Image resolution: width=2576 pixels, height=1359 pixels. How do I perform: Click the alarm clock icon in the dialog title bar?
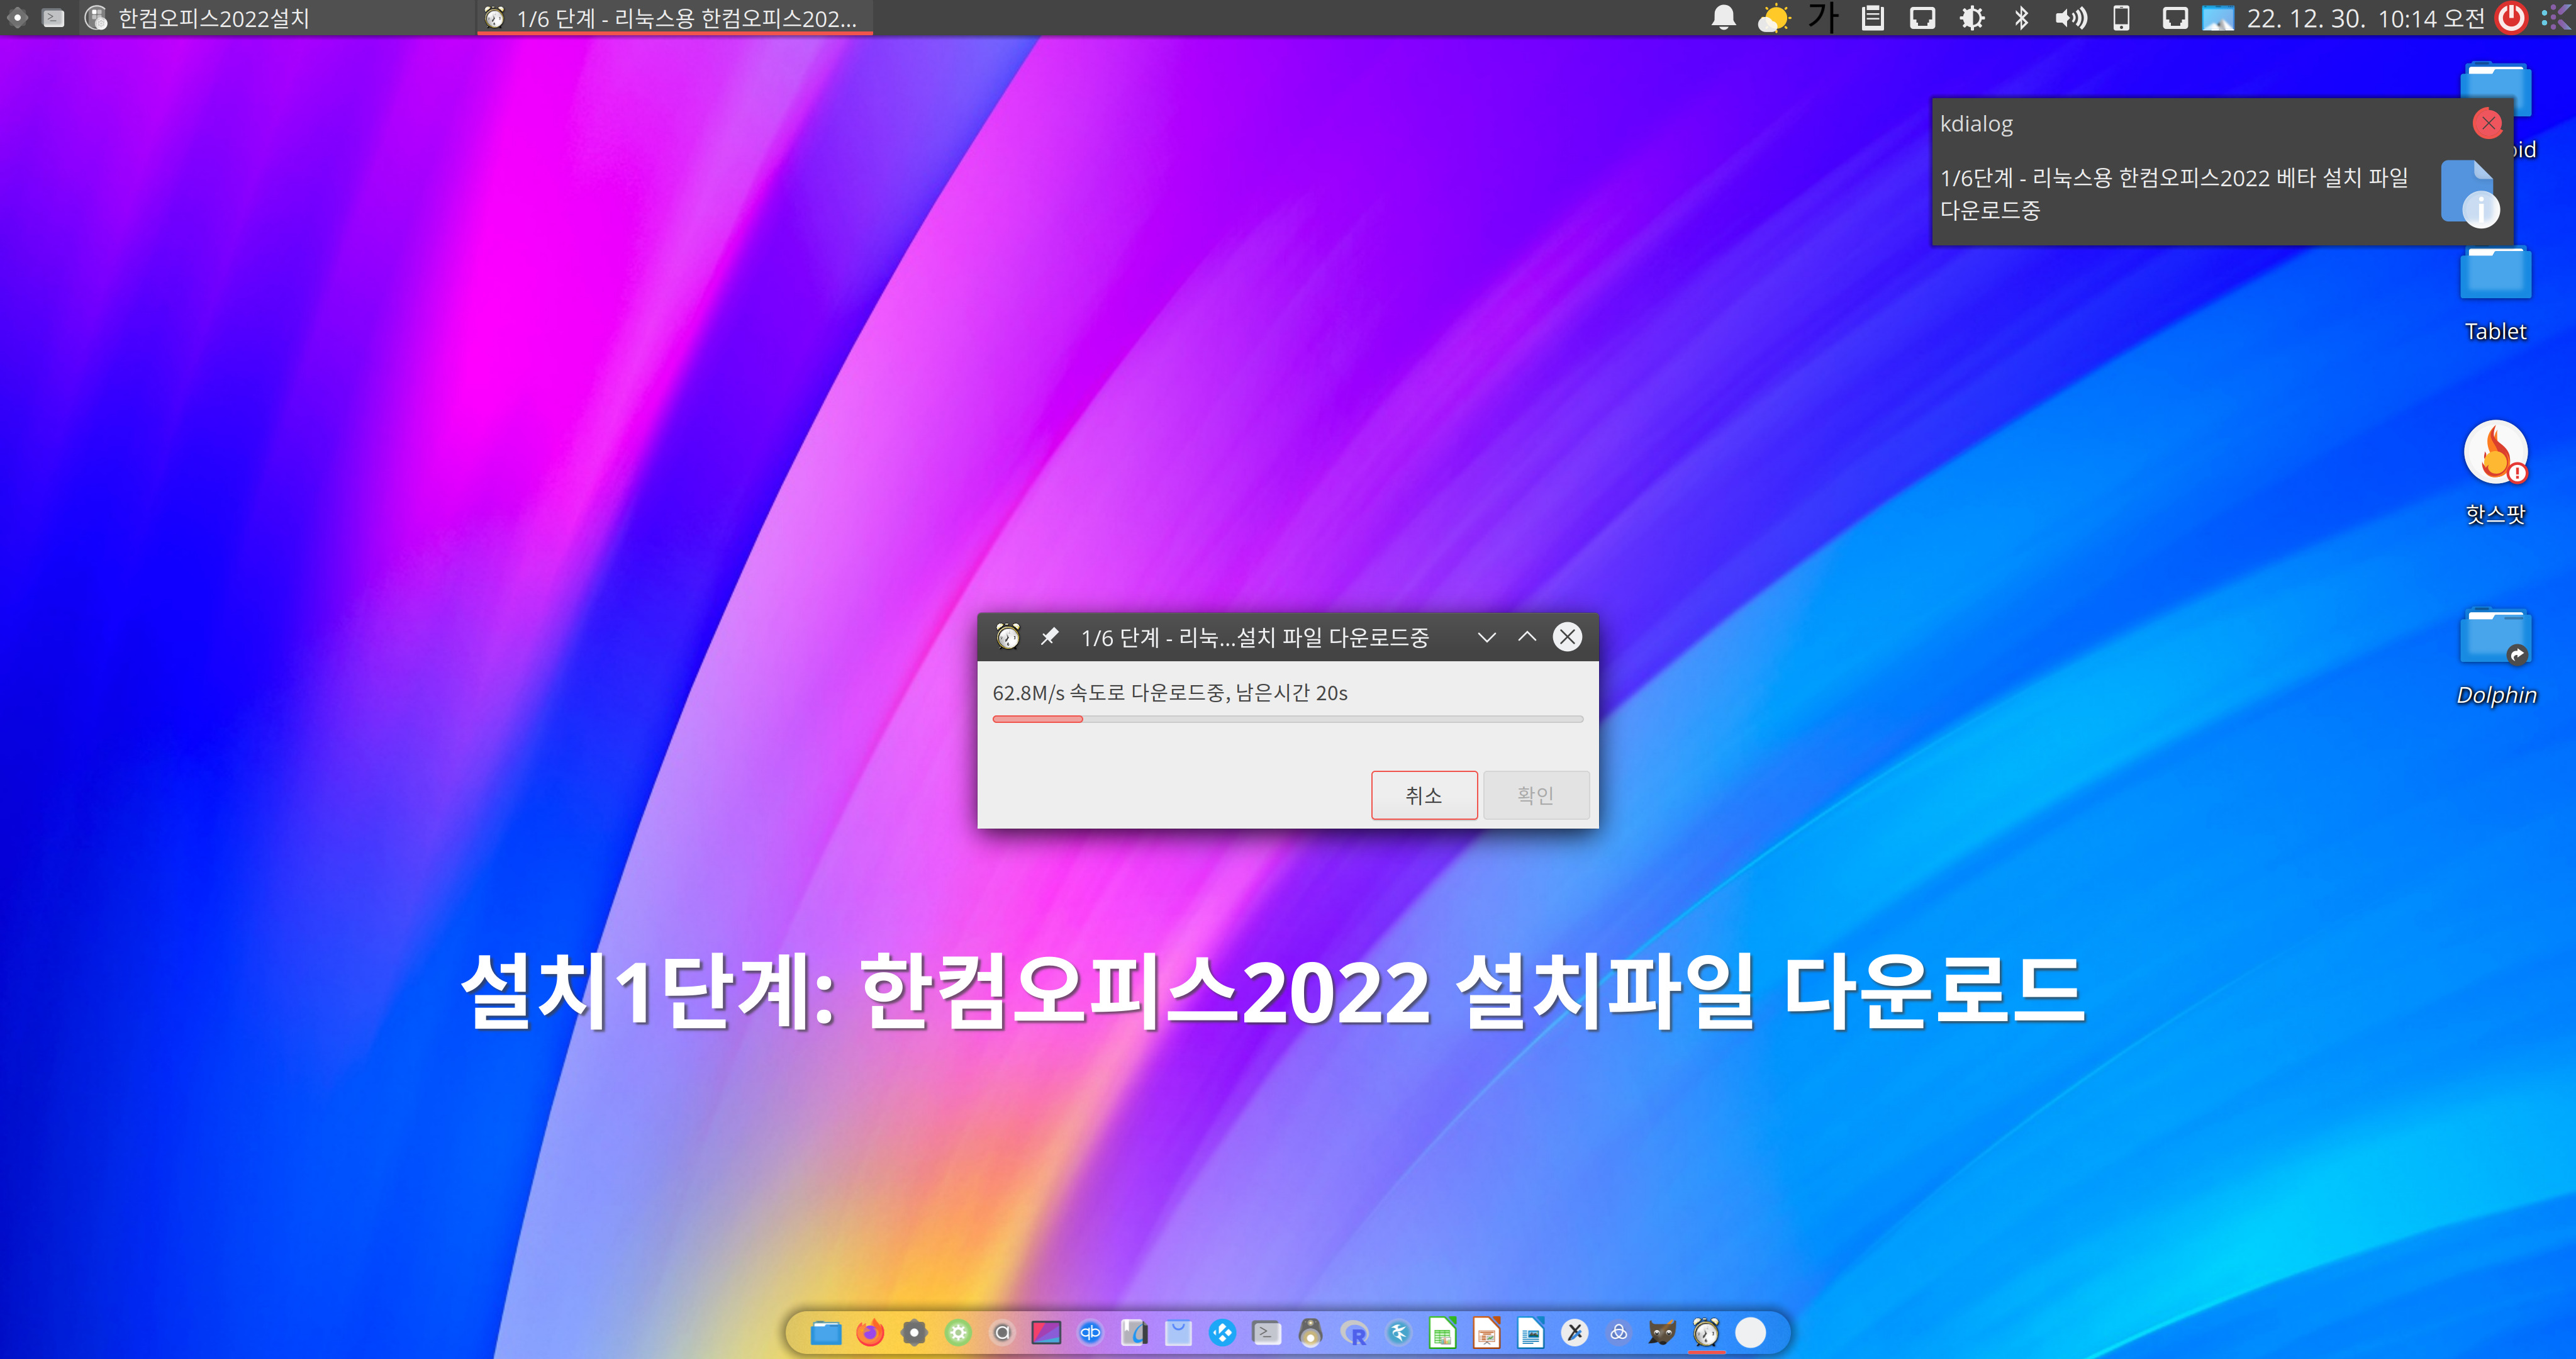click(1008, 637)
